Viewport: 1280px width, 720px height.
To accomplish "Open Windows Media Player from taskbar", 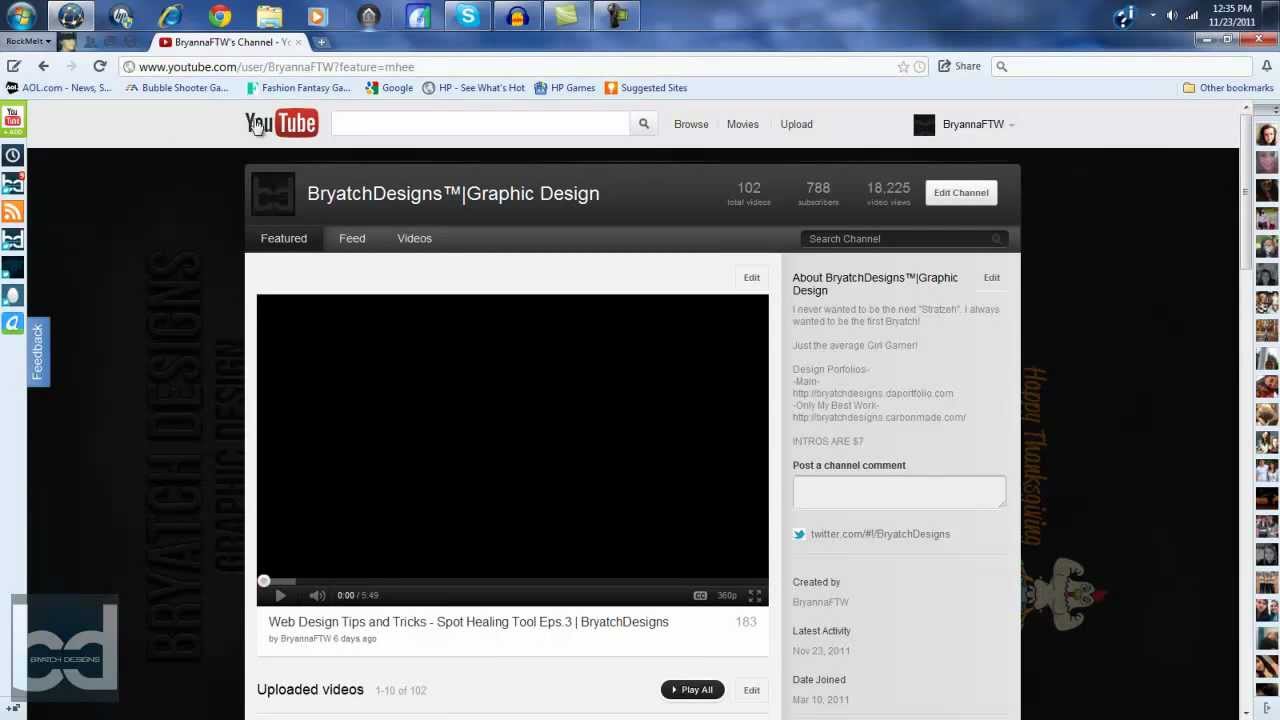I will (318, 16).
